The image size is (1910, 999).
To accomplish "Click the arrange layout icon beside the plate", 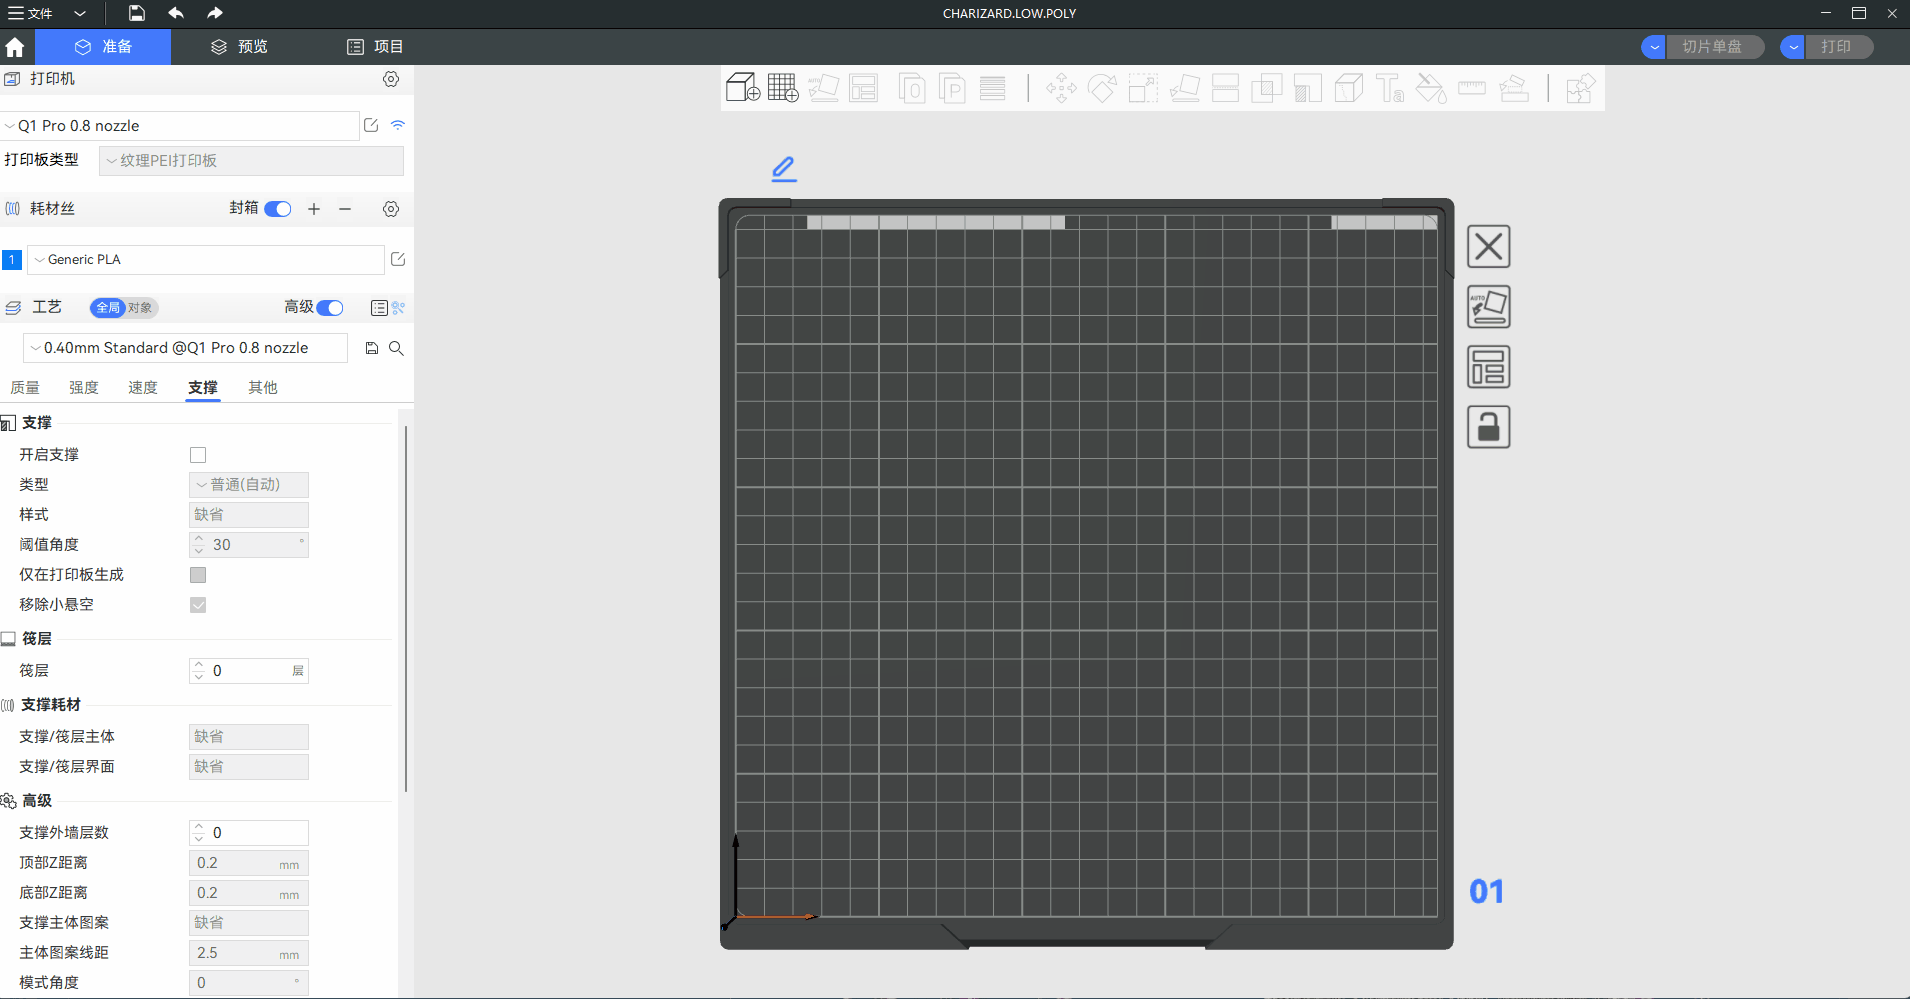I will coord(1488,367).
